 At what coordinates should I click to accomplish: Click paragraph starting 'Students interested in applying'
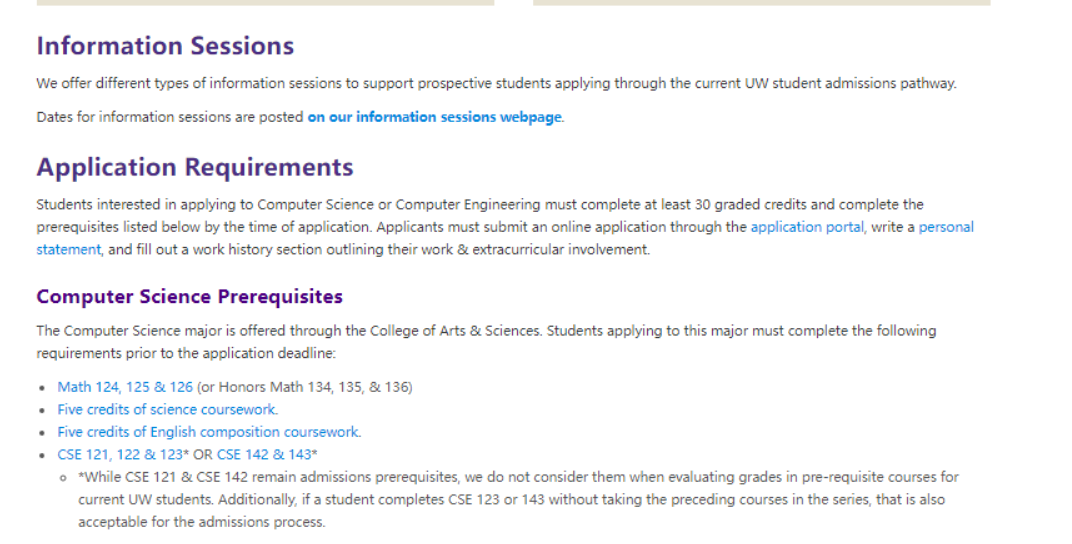tap(505, 227)
